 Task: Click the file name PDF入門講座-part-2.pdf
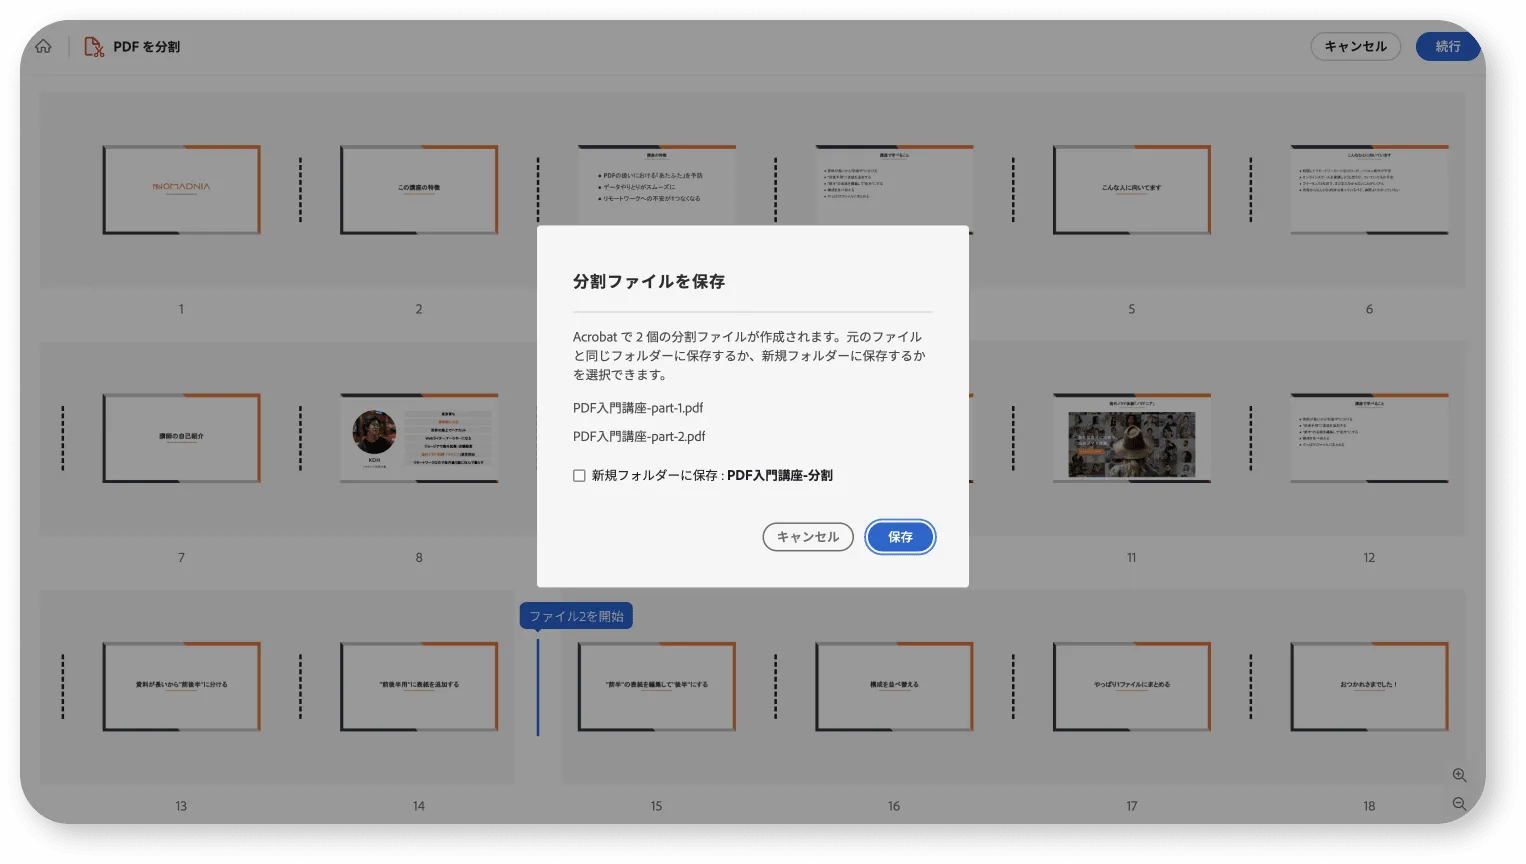pos(639,437)
